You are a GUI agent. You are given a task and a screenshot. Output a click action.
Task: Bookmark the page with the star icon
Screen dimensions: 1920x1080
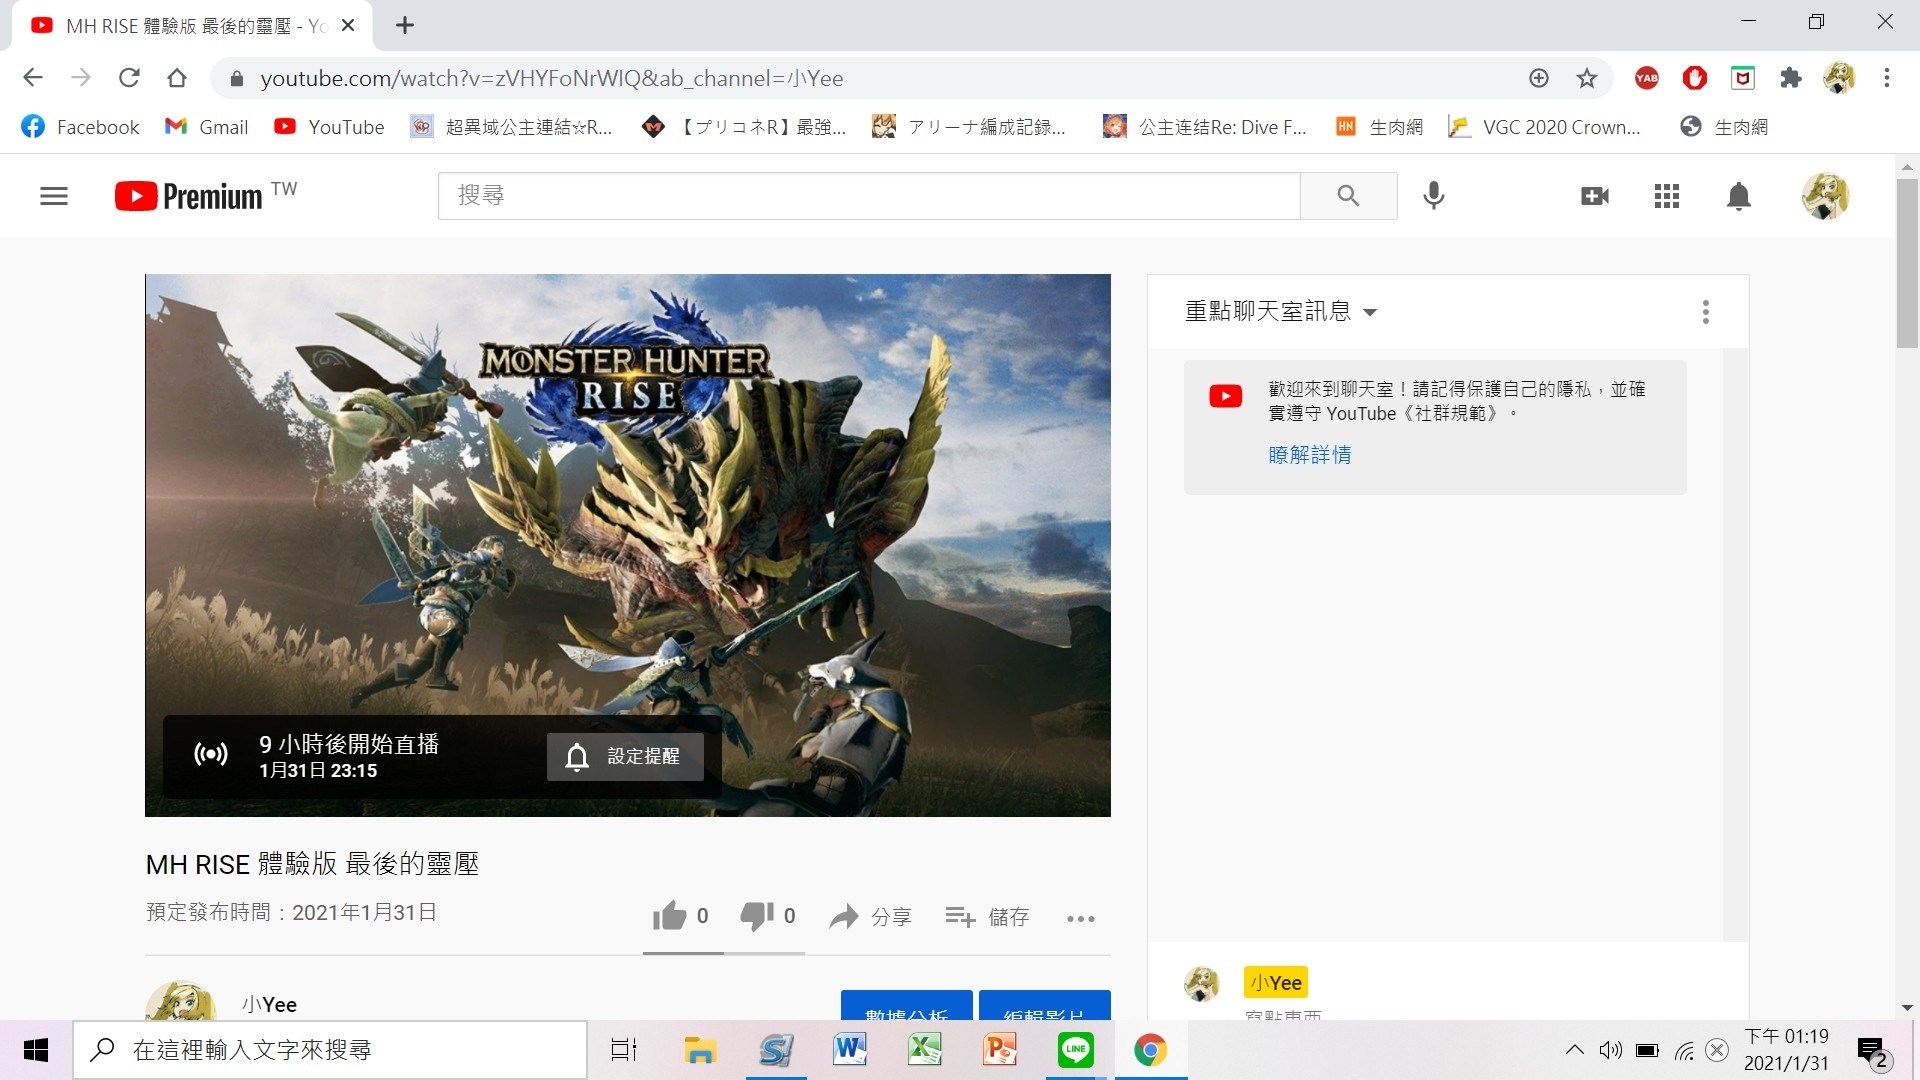[x=1586, y=78]
